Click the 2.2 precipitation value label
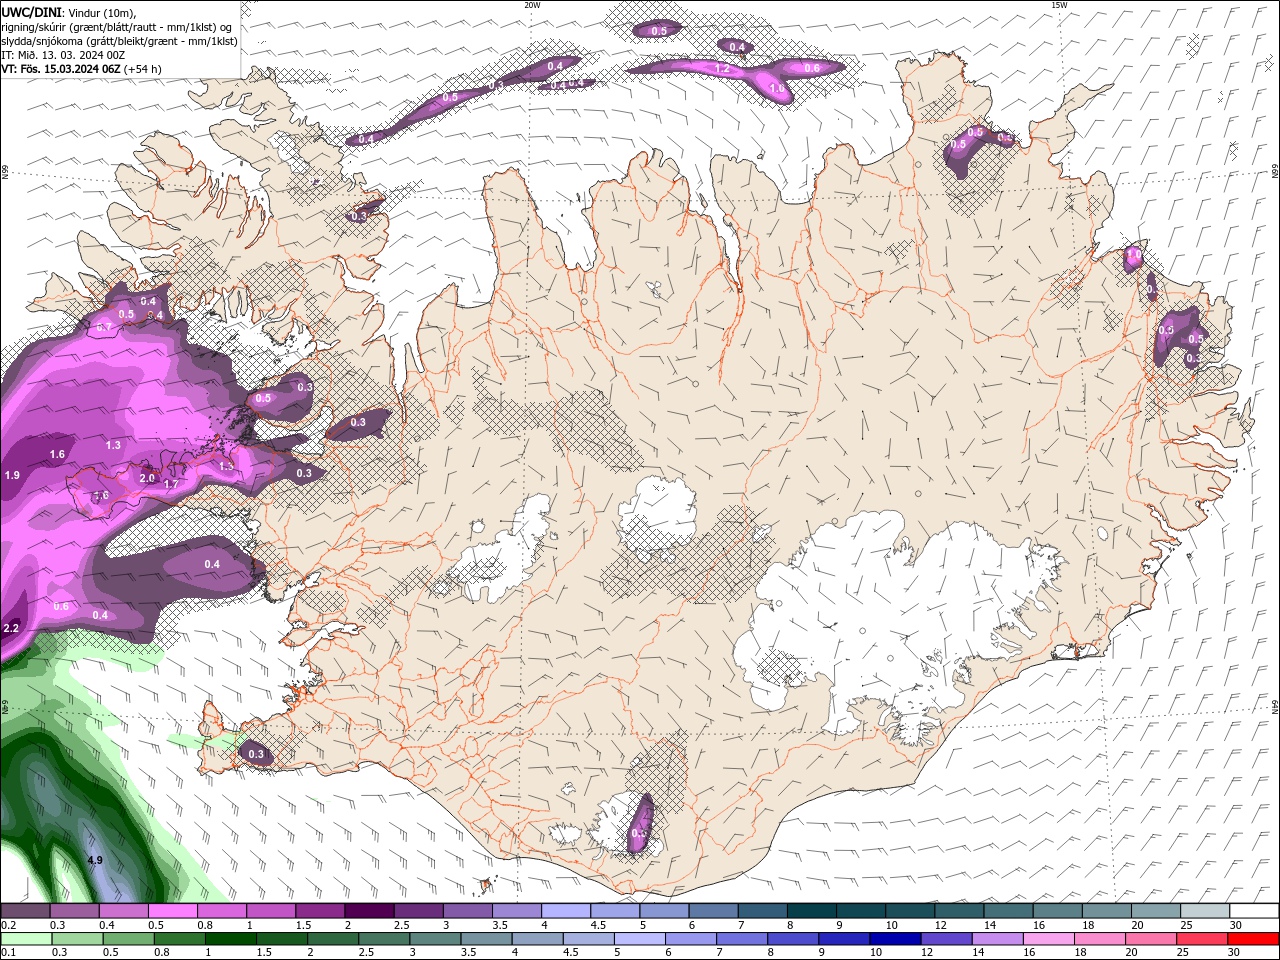The width and height of the screenshot is (1280, 960). (11, 628)
